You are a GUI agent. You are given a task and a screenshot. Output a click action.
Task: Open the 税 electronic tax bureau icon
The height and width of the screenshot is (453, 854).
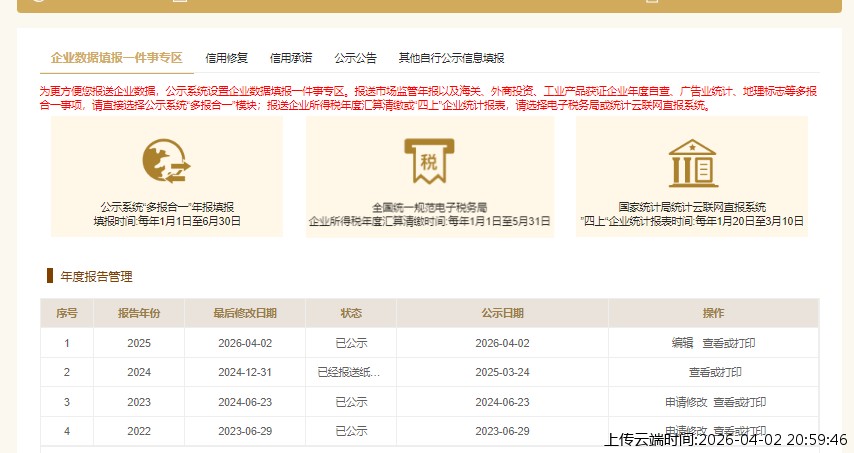tap(429, 161)
